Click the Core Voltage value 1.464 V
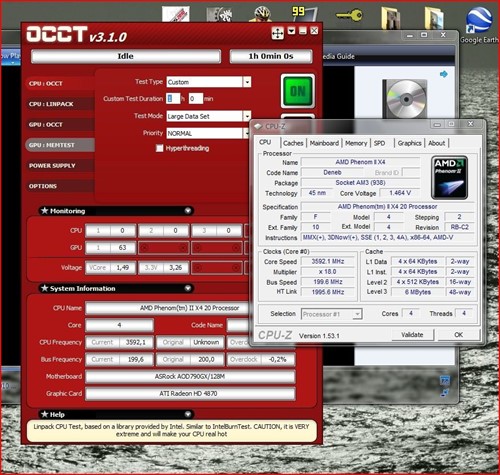 pyautogui.click(x=400, y=193)
